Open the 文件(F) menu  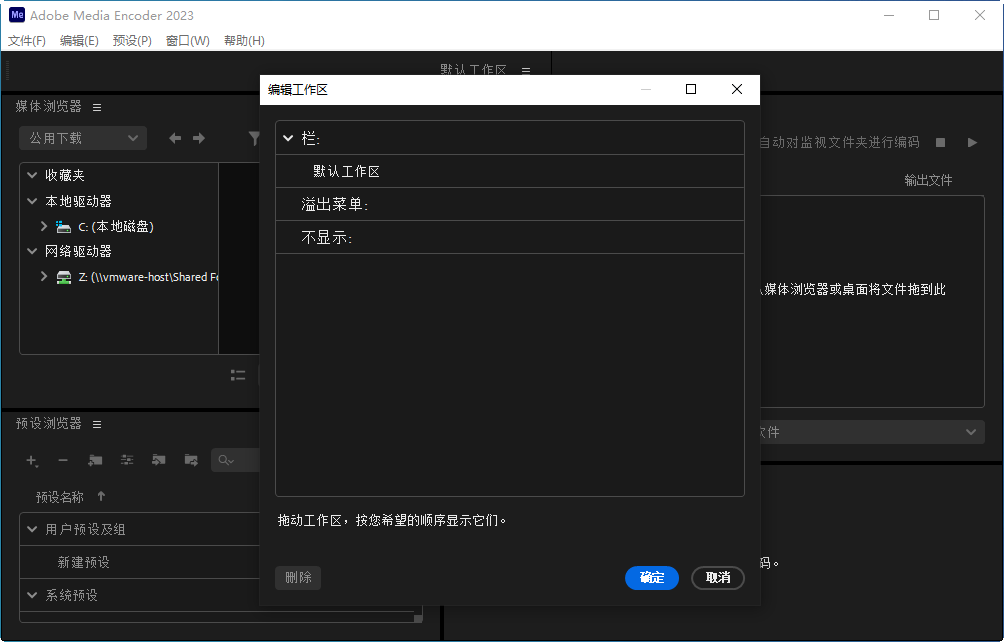[x=27, y=41]
